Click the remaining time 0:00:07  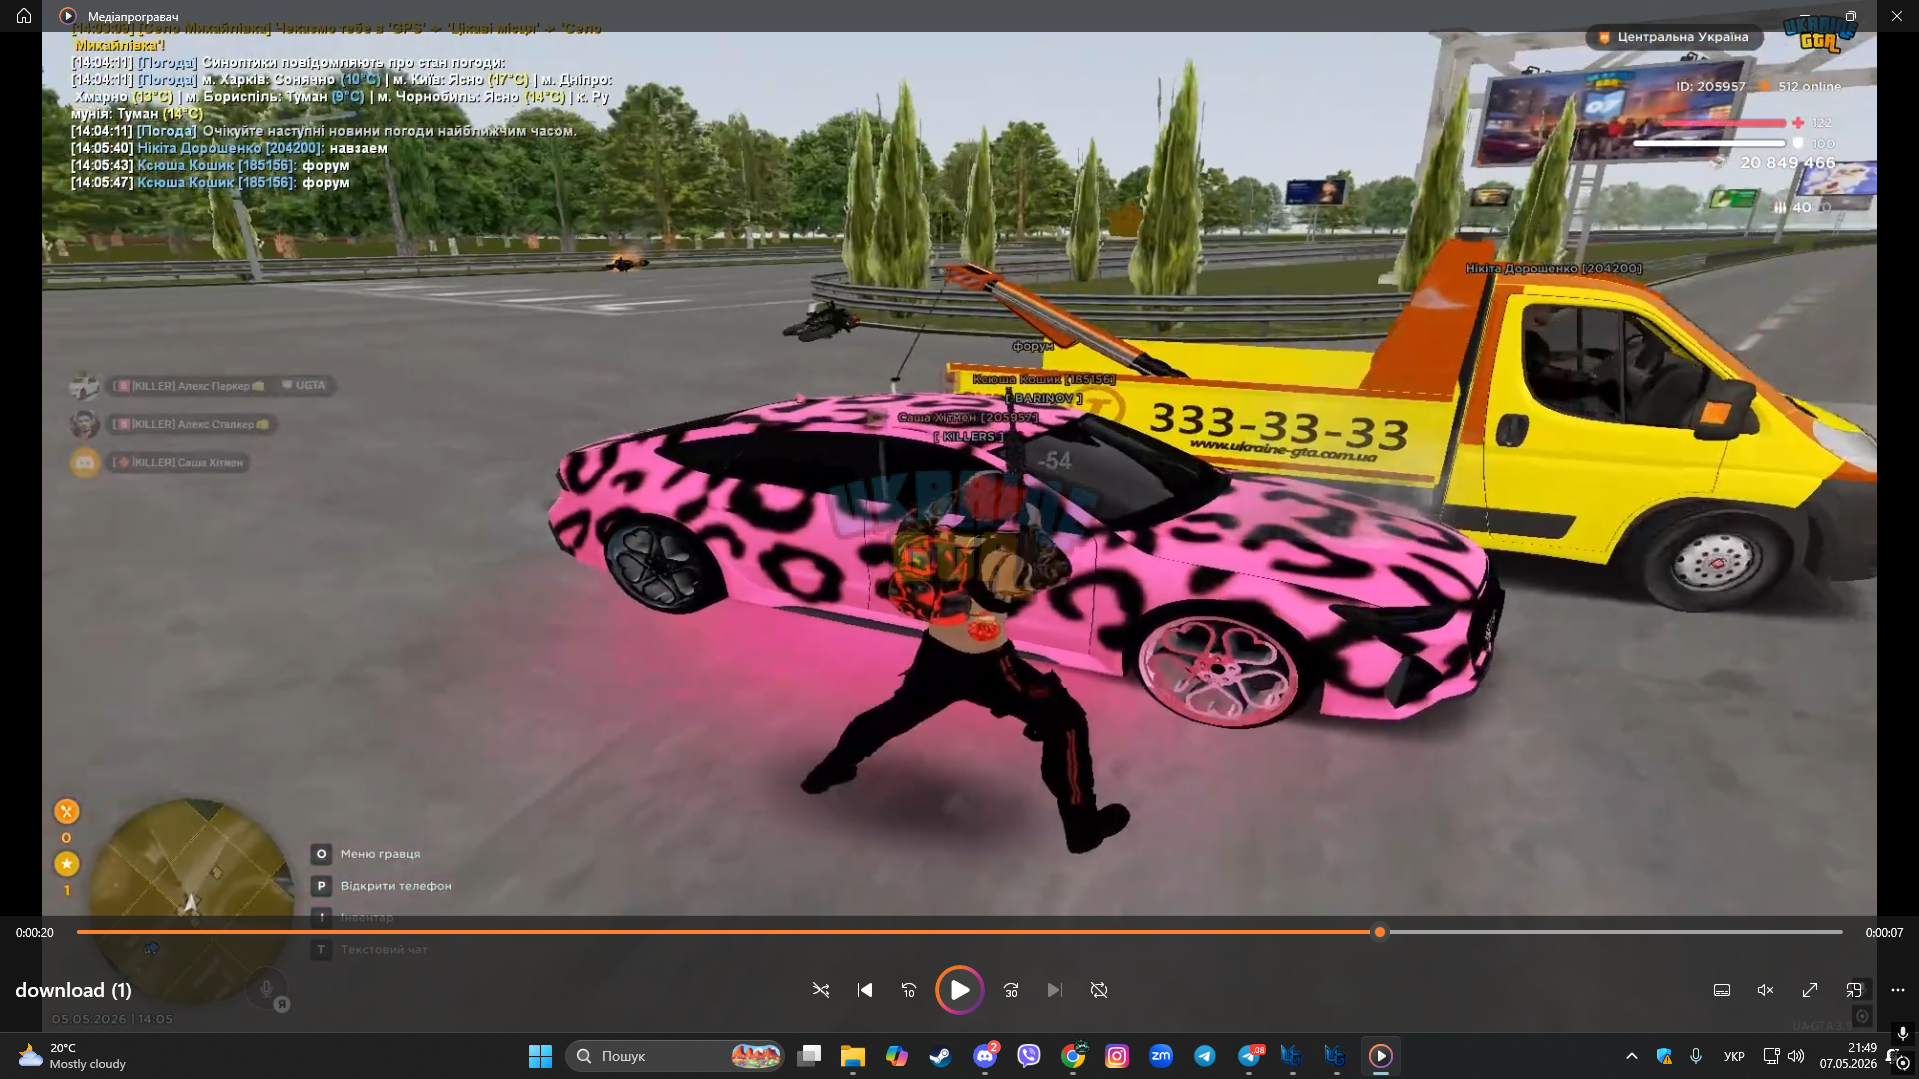click(x=1884, y=933)
